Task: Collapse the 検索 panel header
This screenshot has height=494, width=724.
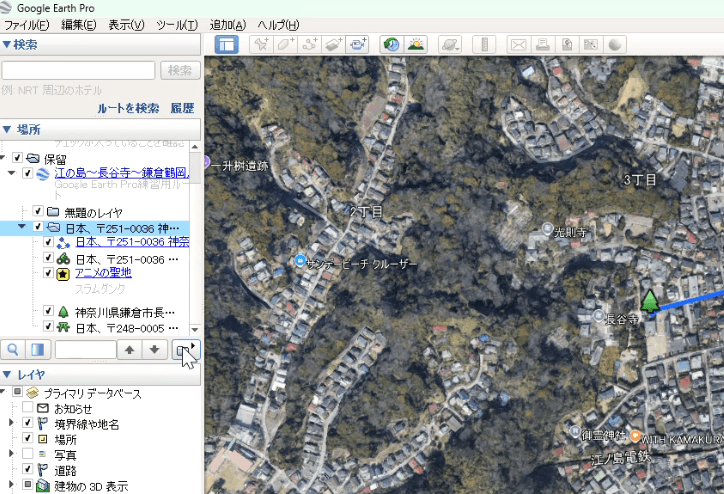Action: click(8, 44)
